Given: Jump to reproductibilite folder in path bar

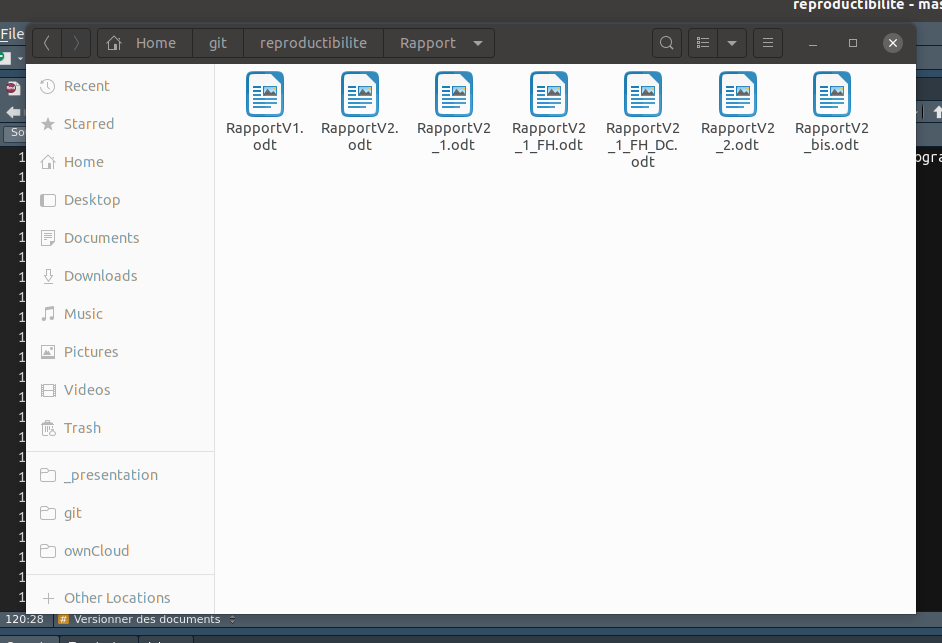Looking at the screenshot, I should [x=313, y=43].
